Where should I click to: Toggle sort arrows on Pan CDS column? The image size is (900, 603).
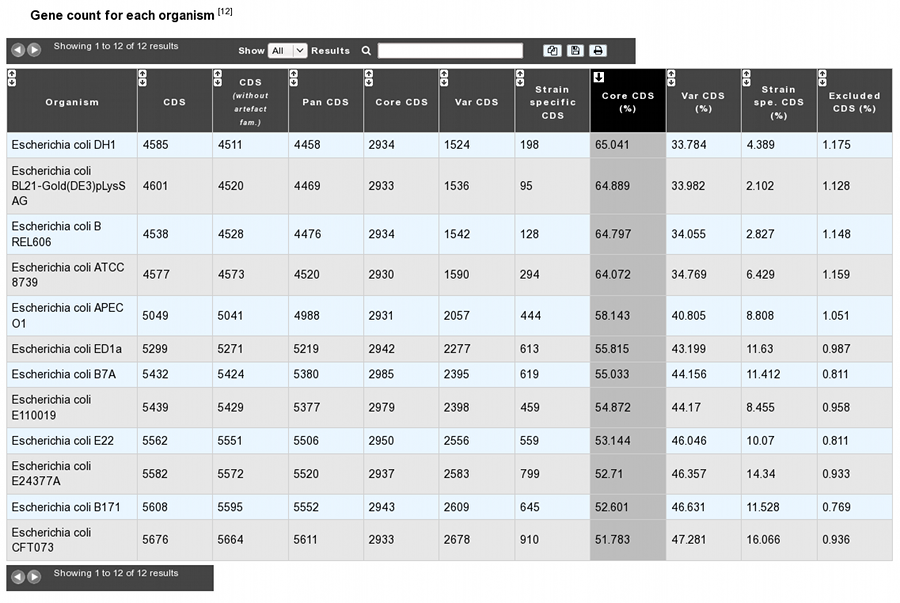pyautogui.click(x=293, y=78)
